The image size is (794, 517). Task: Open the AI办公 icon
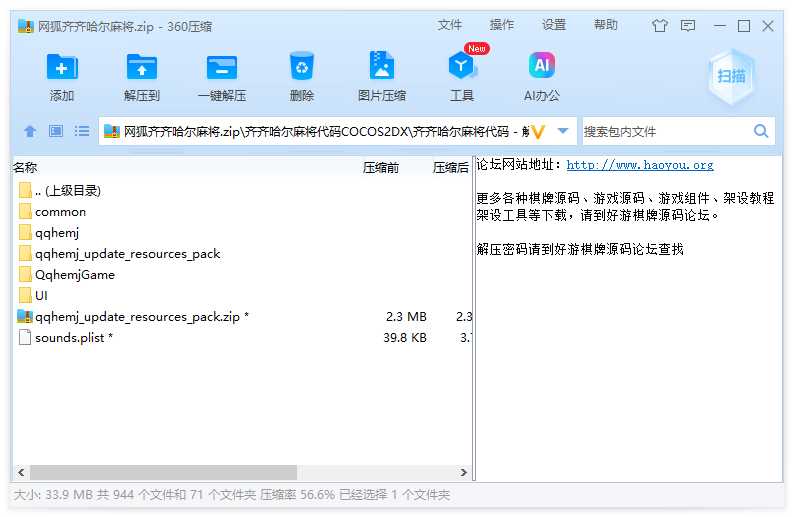pyautogui.click(x=542, y=66)
